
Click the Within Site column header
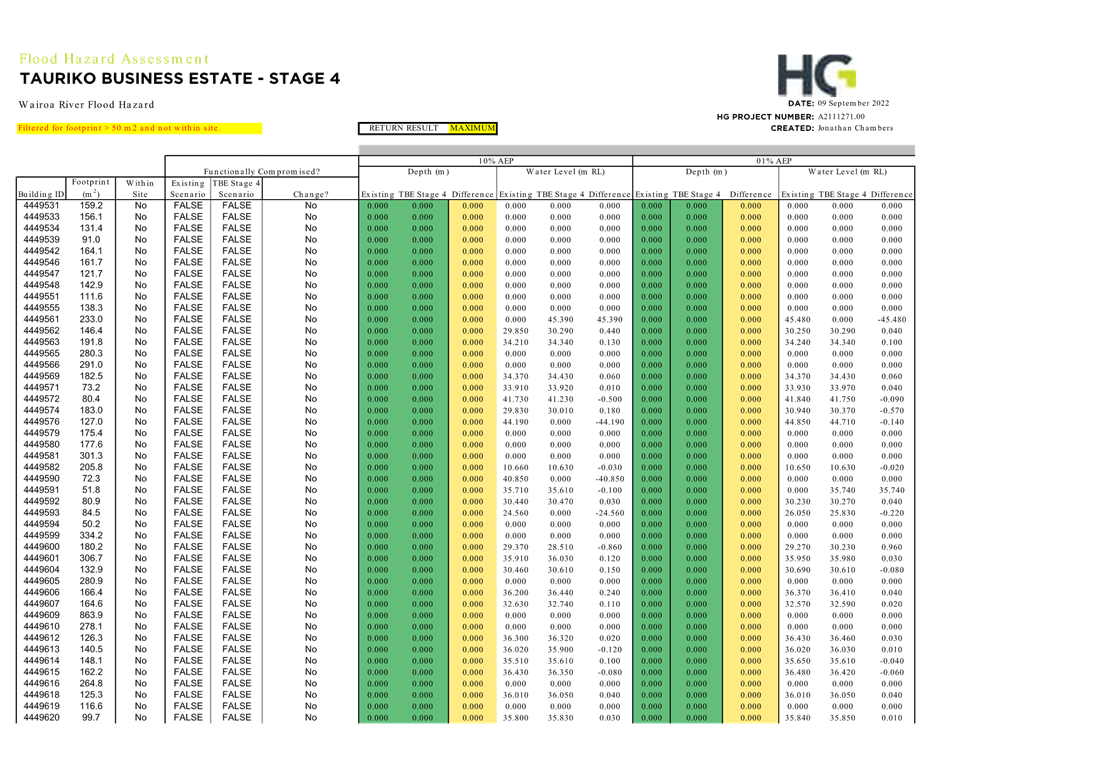(139, 188)
